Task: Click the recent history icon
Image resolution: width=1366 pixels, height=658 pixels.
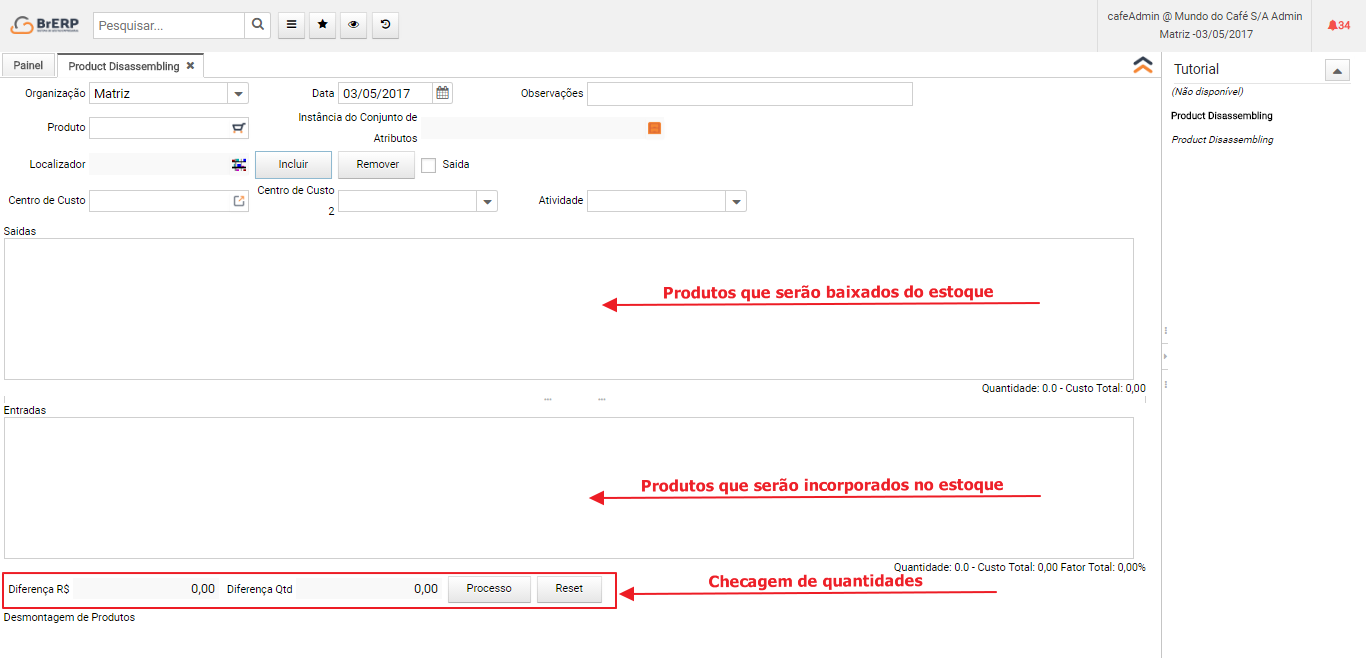Action: coord(385,25)
